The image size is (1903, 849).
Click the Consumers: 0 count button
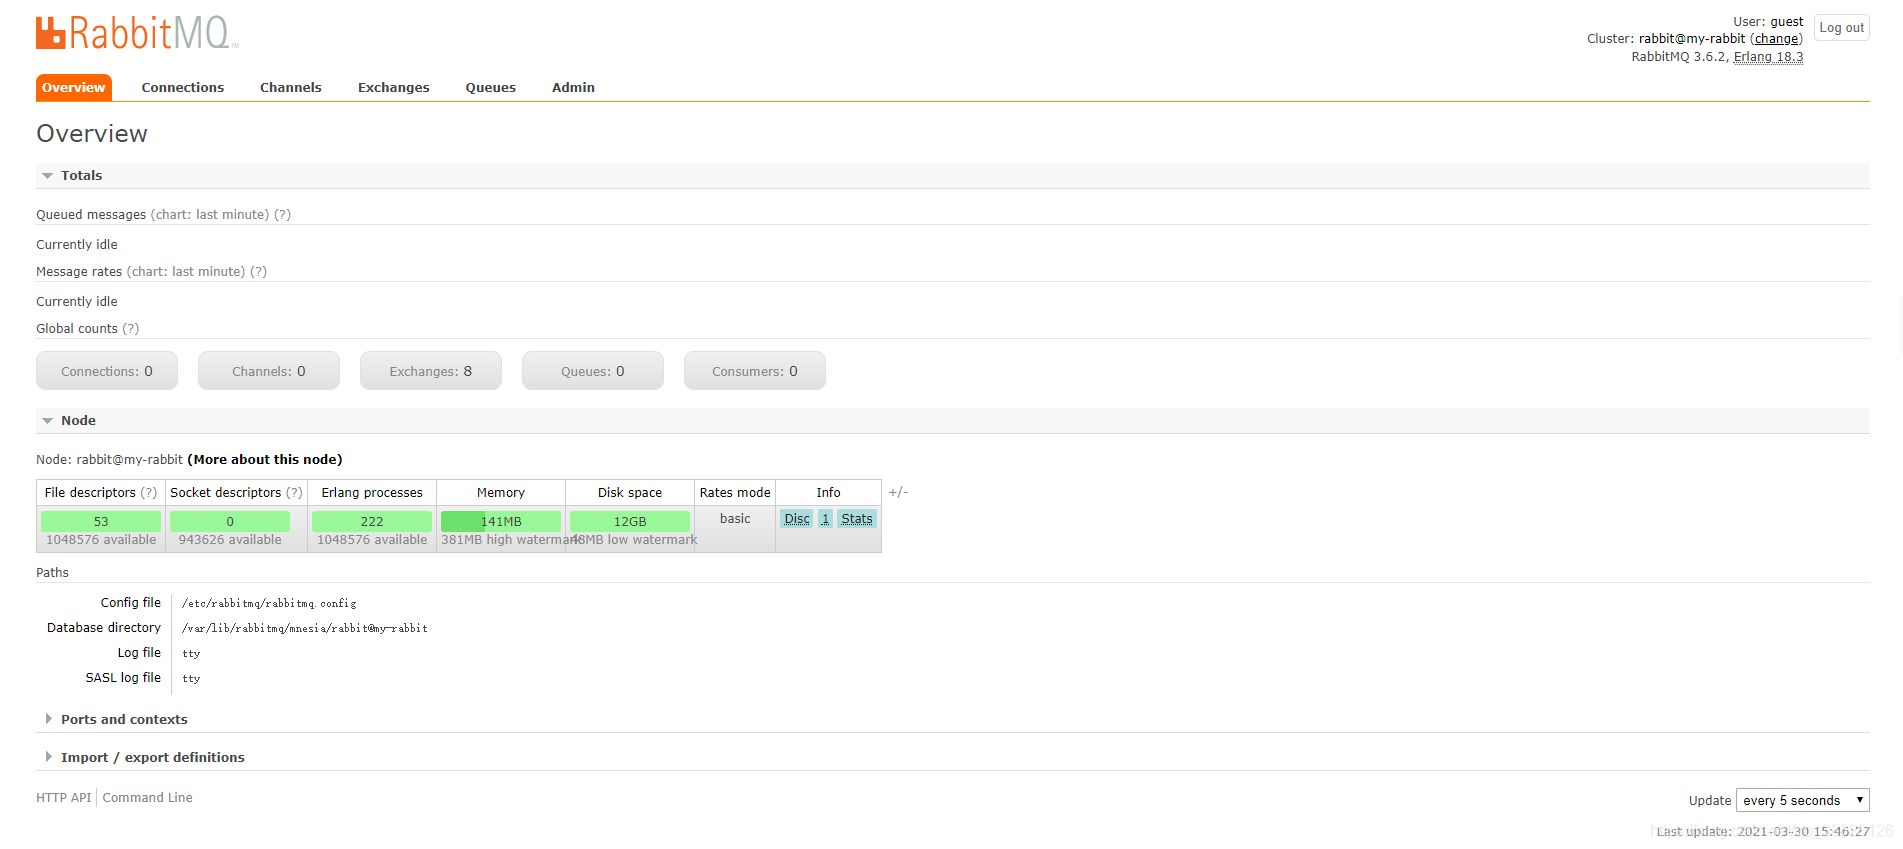click(755, 371)
